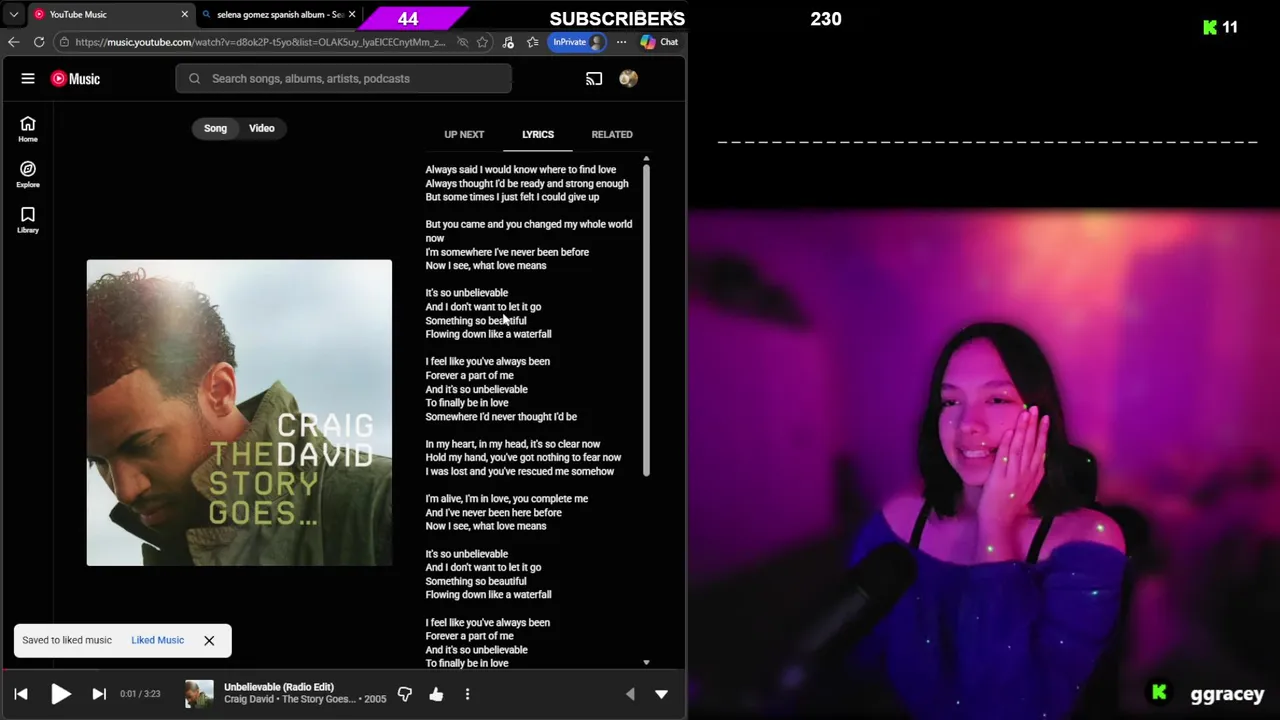
Task: Click the site info lock icon
Action: pos(64,42)
